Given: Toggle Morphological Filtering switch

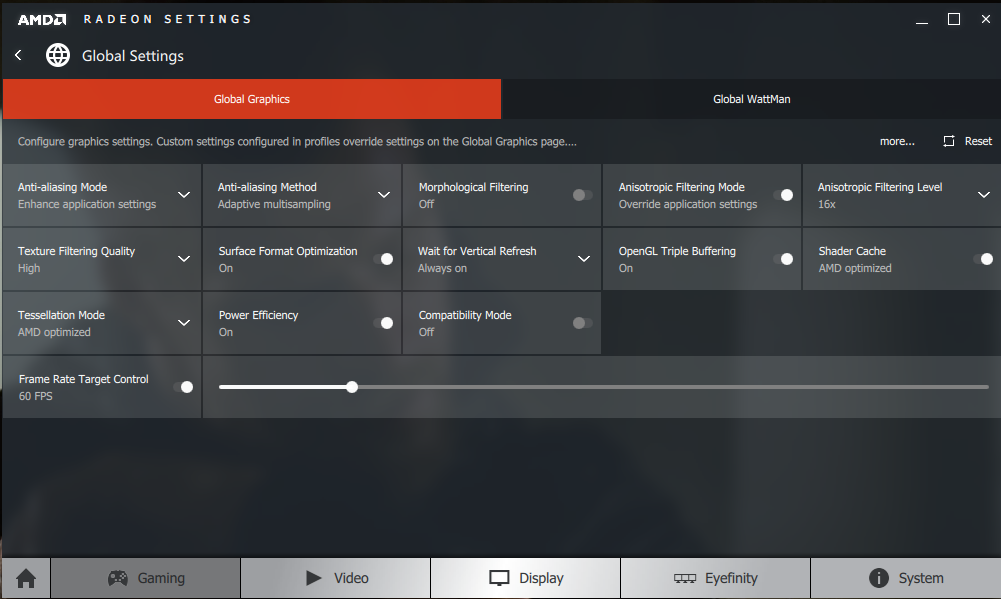Looking at the screenshot, I should click(x=582, y=195).
